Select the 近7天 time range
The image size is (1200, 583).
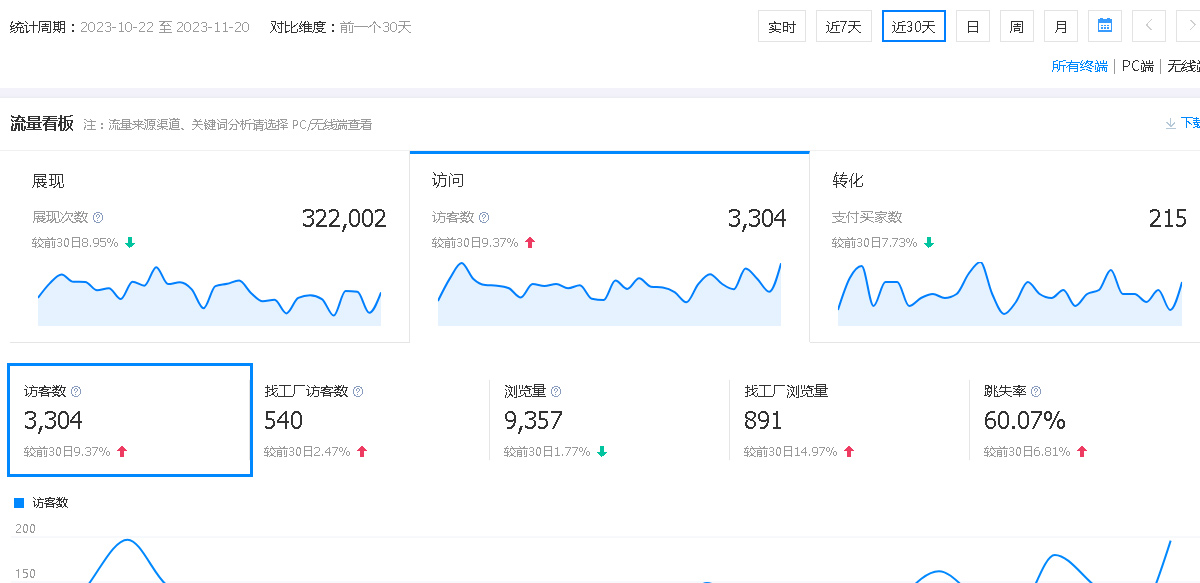tap(844, 26)
